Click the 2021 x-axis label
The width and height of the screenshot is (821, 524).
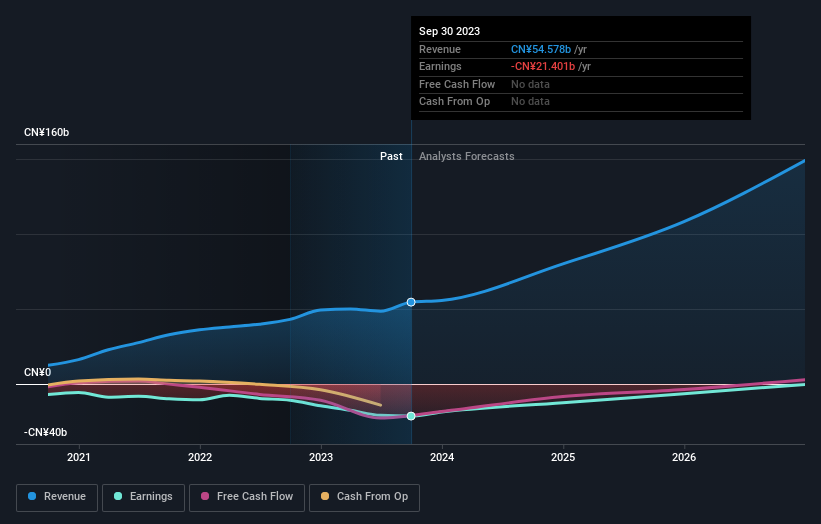(79, 457)
